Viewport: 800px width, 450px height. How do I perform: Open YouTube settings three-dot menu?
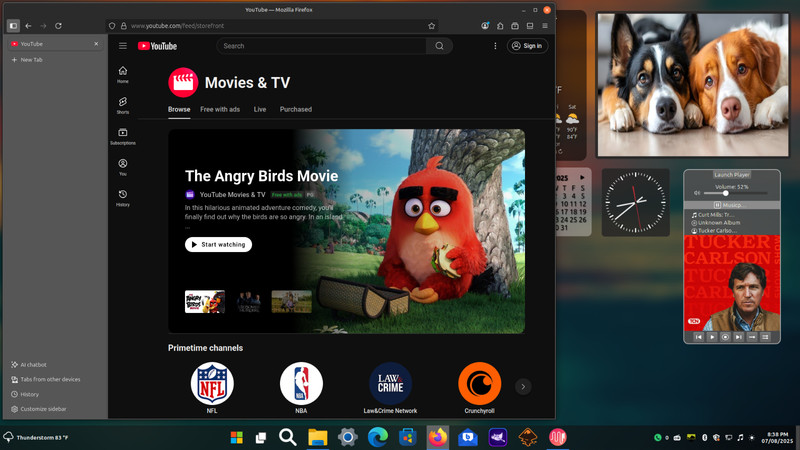click(495, 46)
